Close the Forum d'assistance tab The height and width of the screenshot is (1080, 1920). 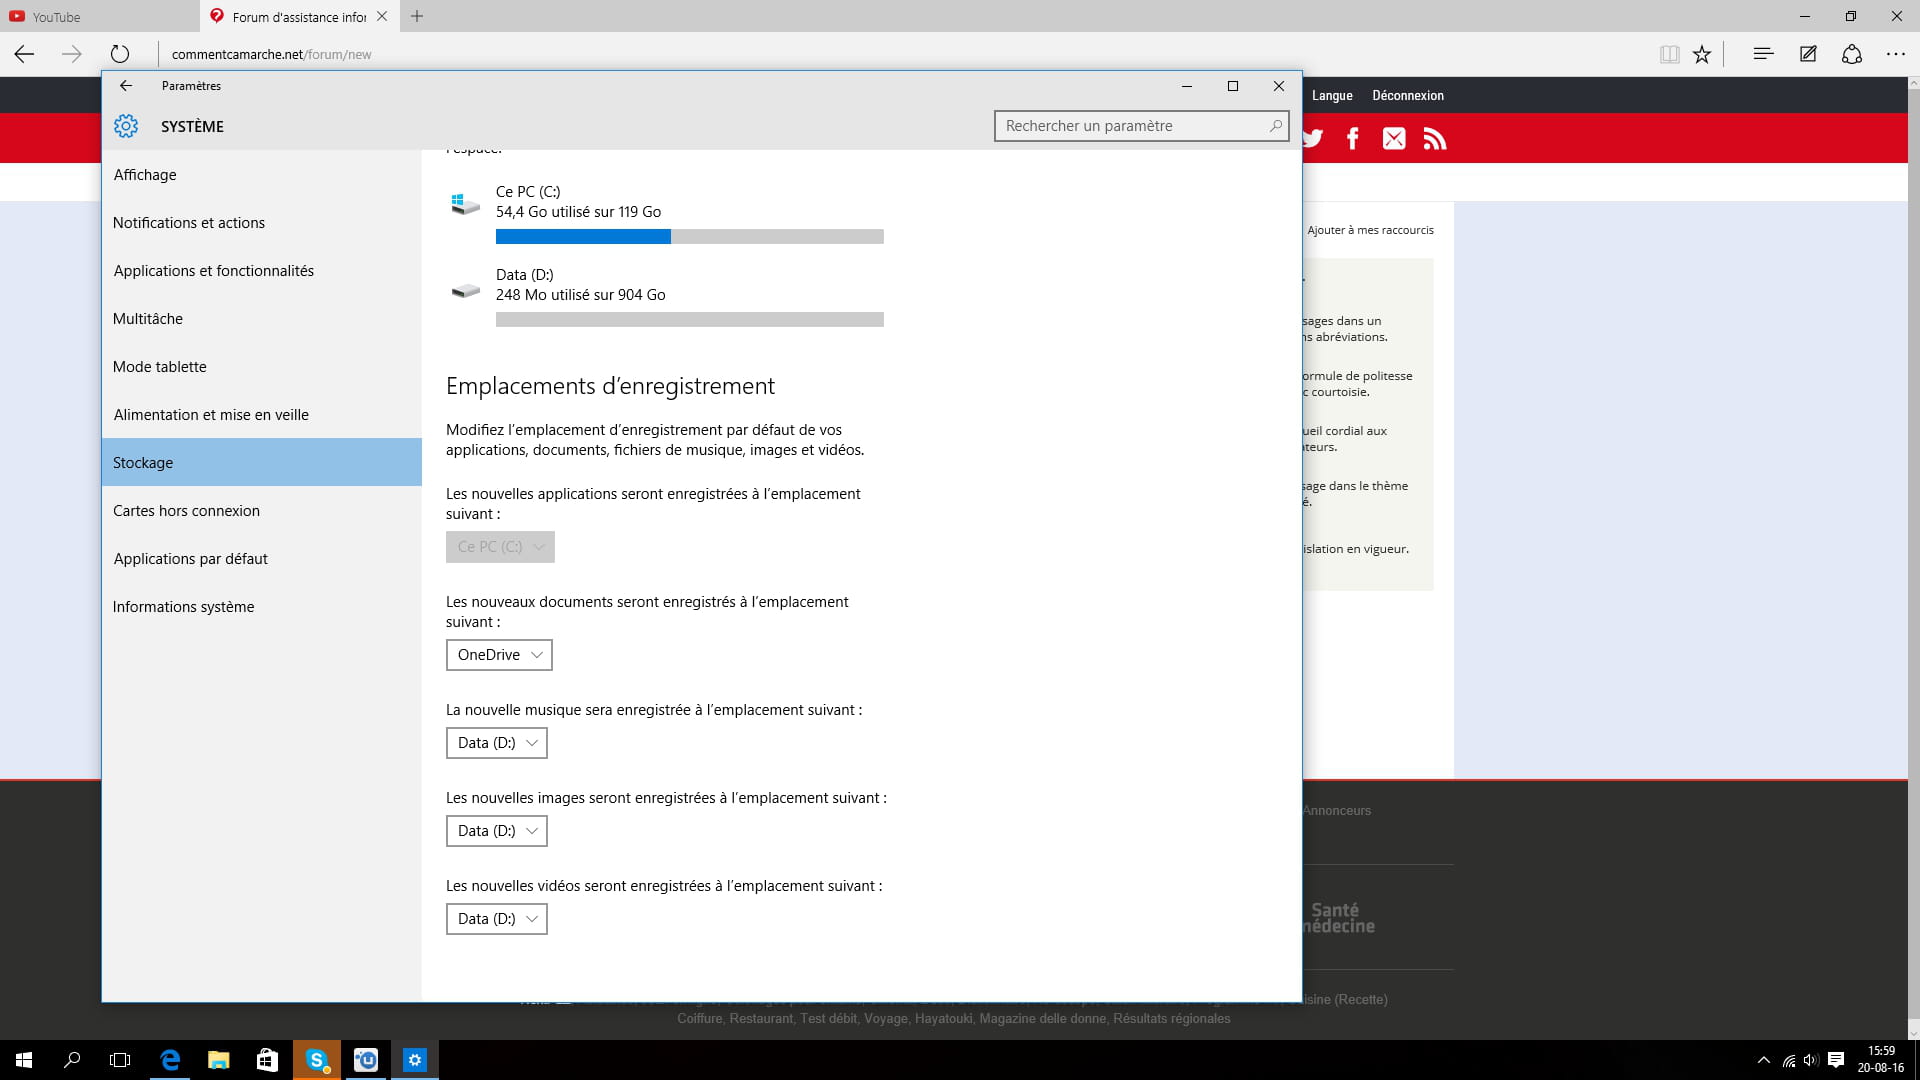pyautogui.click(x=382, y=16)
